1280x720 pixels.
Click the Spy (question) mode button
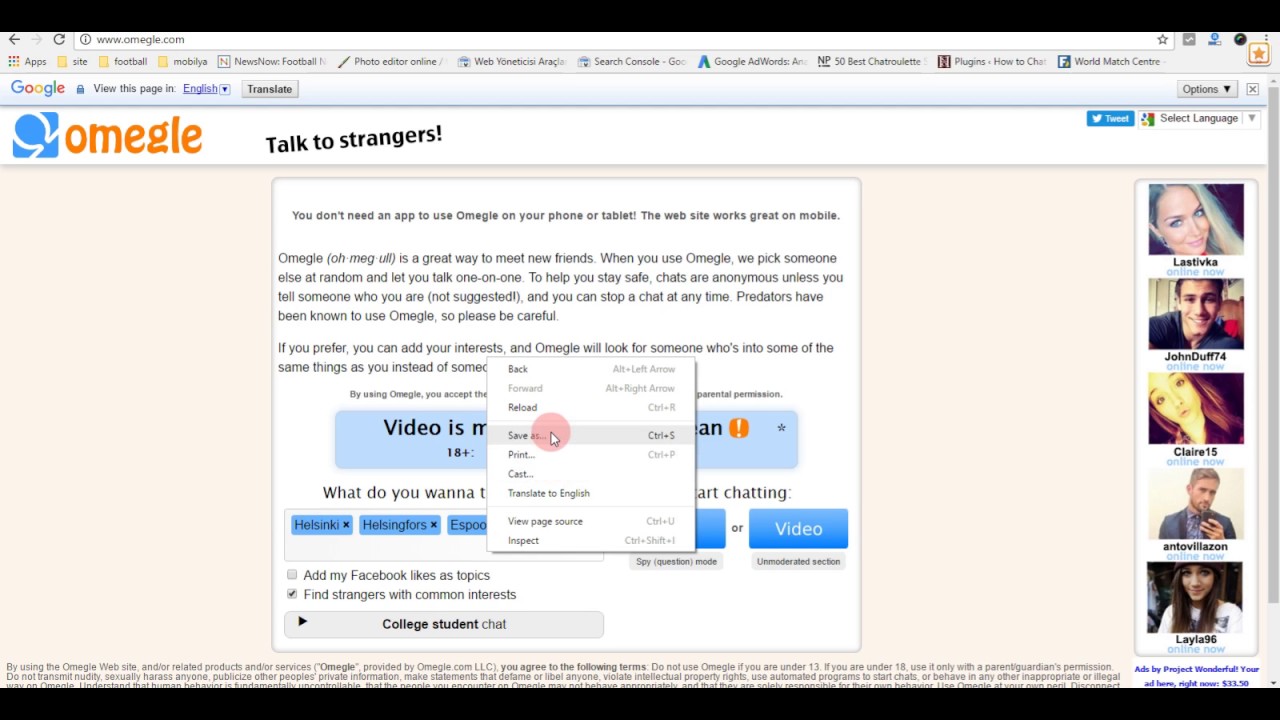676,562
